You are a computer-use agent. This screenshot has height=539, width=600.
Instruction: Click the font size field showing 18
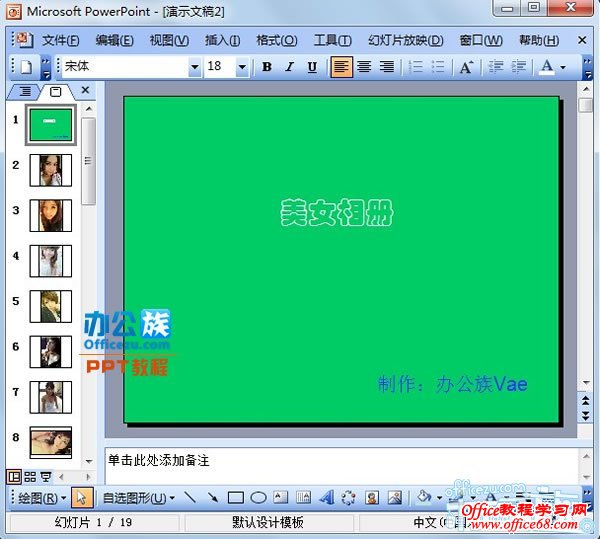pyautogui.click(x=220, y=67)
